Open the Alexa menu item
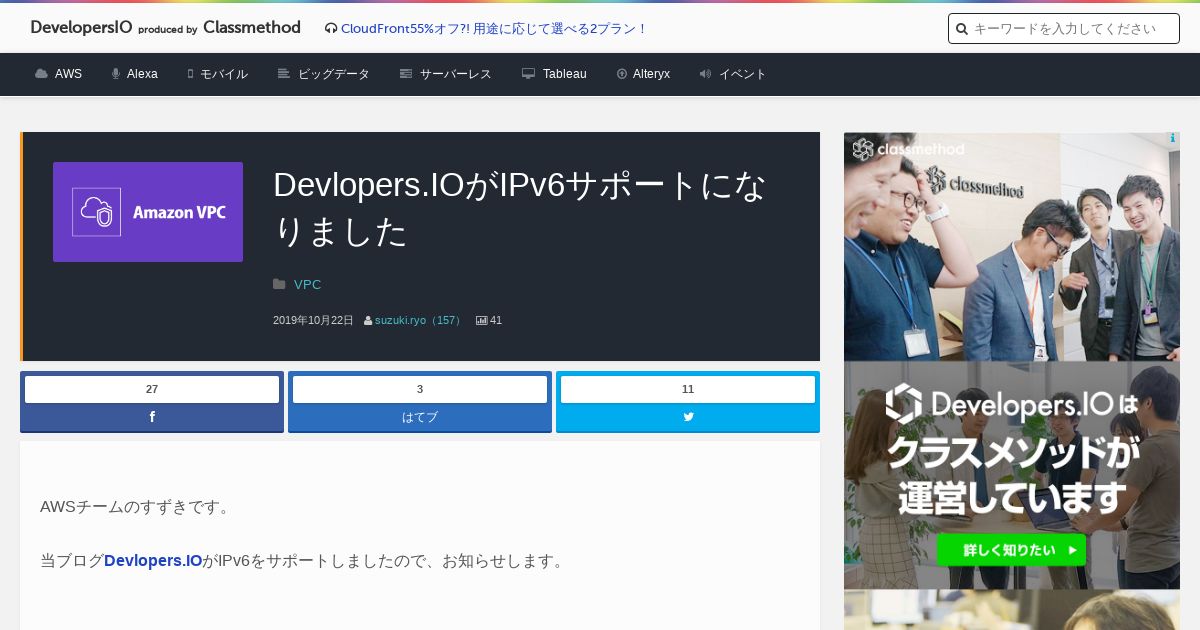Screen dimensions: 1200x630 (x=142, y=74)
